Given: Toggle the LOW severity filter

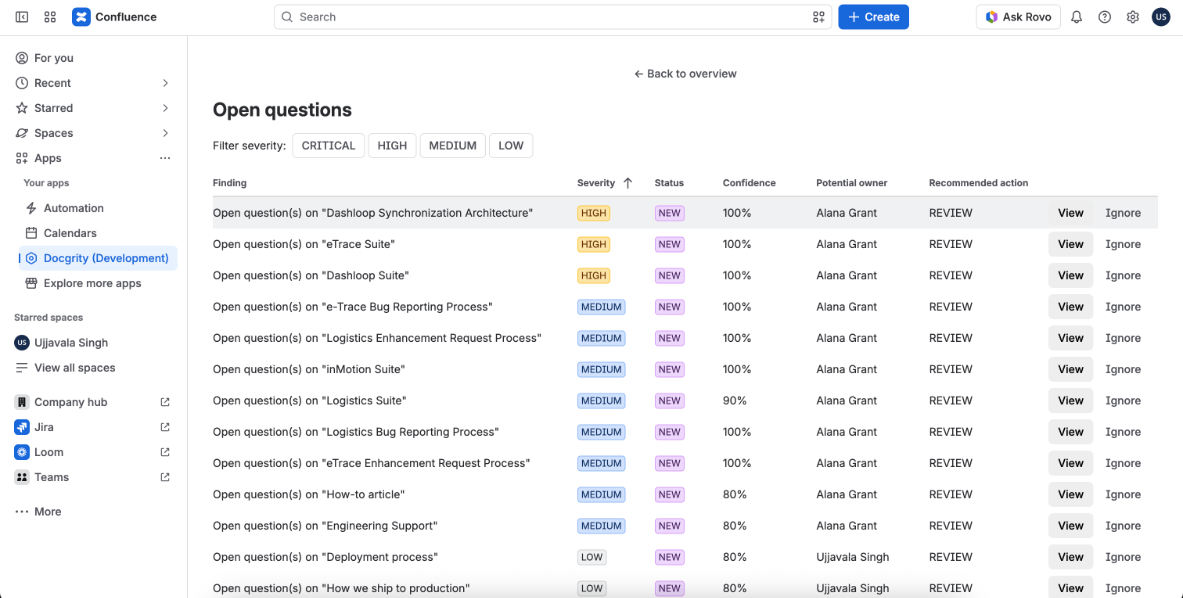Looking at the screenshot, I should click(x=511, y=146).
